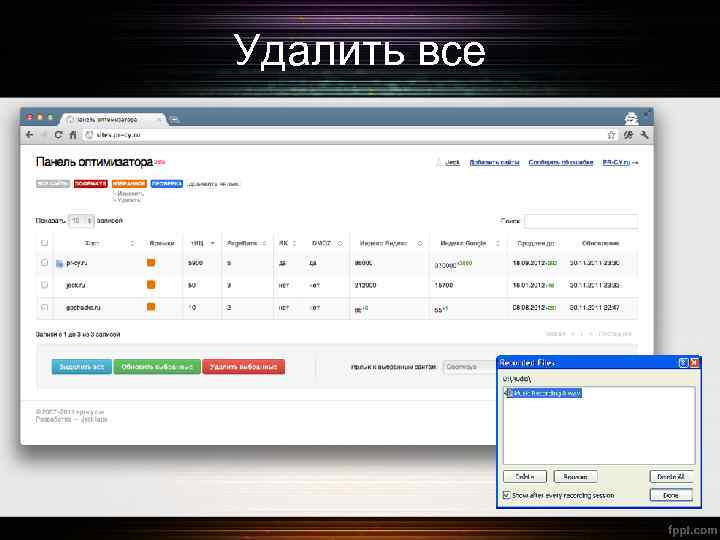
Task: Click Done in Recorded Files dialog
Action: (x=671, y=495)
